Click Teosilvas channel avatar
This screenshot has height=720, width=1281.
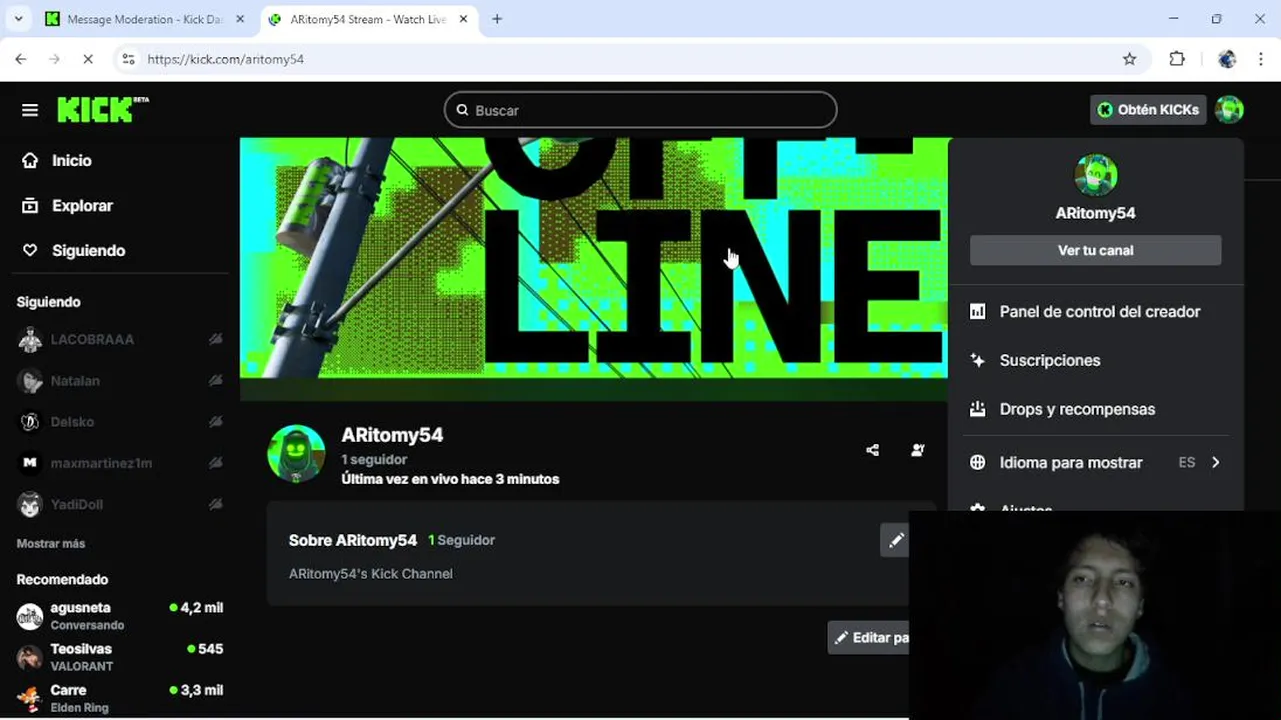pyautogui.click(x=30, y=657)
